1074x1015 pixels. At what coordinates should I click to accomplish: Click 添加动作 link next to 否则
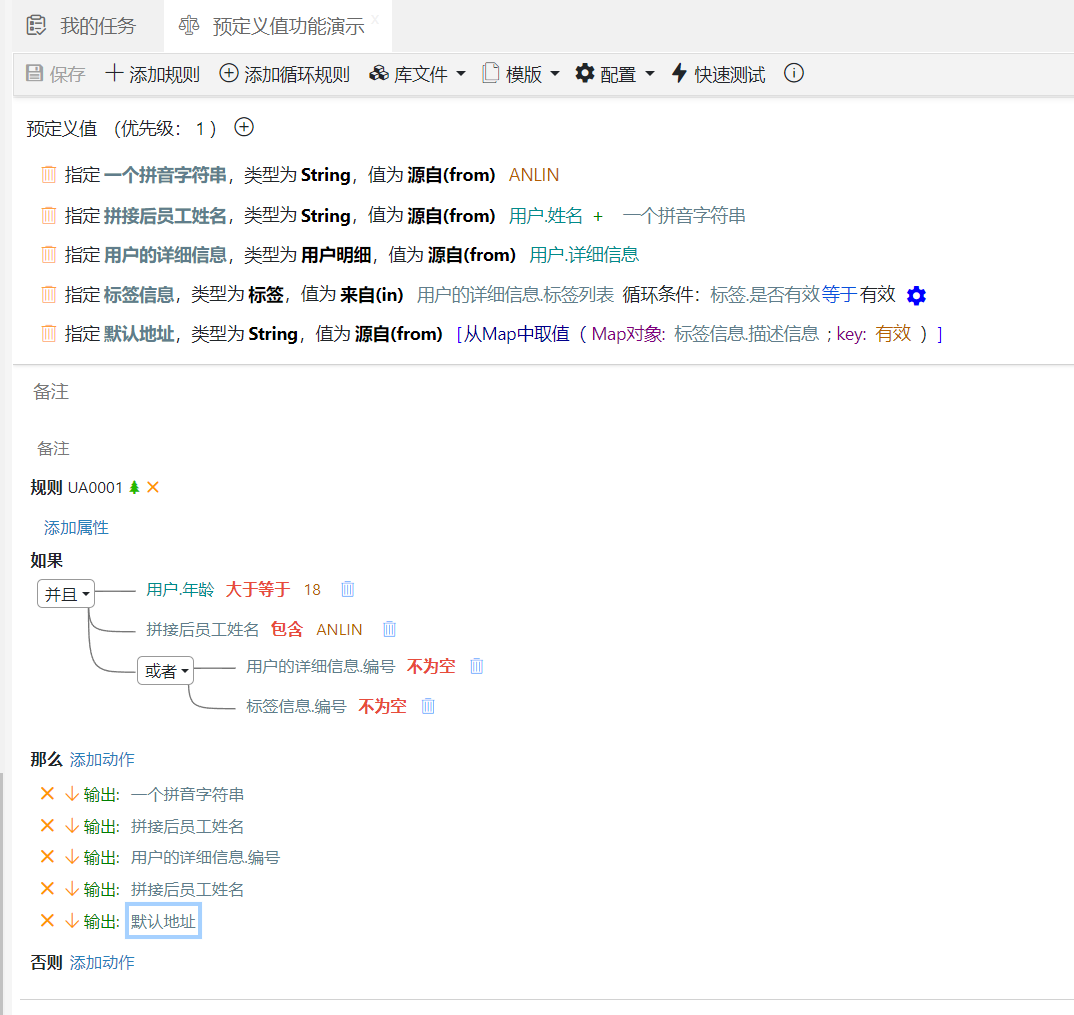tap(102, 963)
